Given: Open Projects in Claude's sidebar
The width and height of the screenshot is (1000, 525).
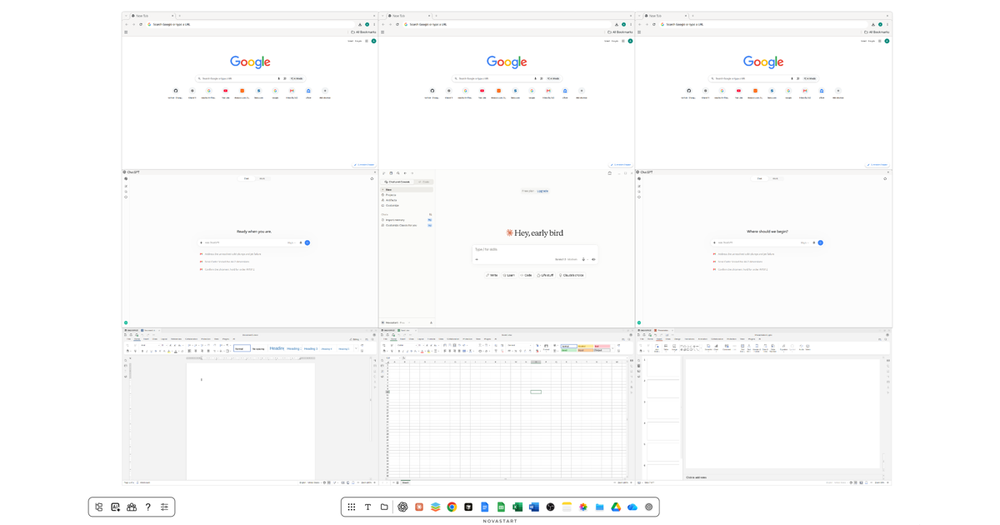Looking at the screenshot, I should 407,195.
